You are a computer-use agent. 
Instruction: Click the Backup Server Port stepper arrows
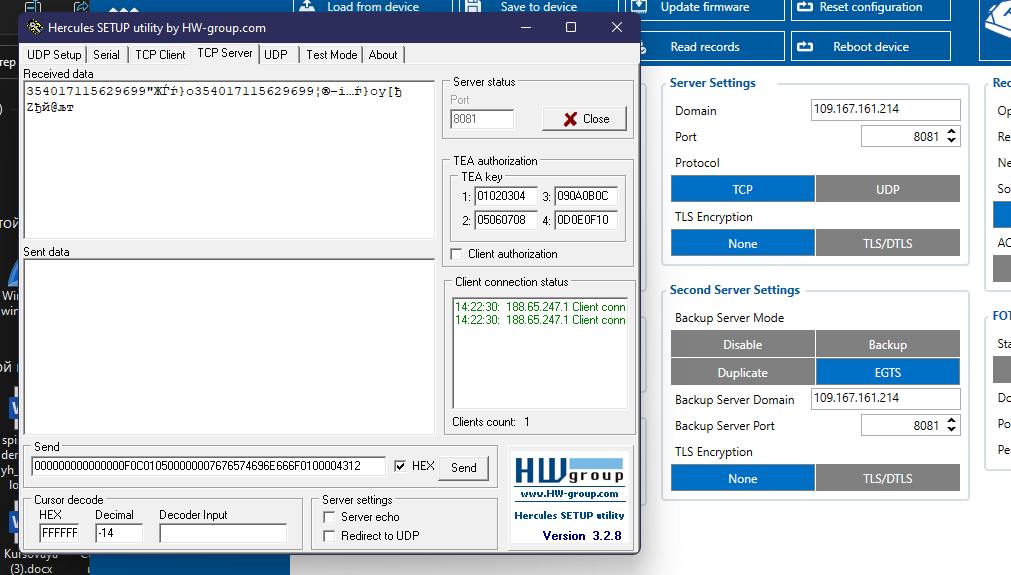(x=951, y=426)
